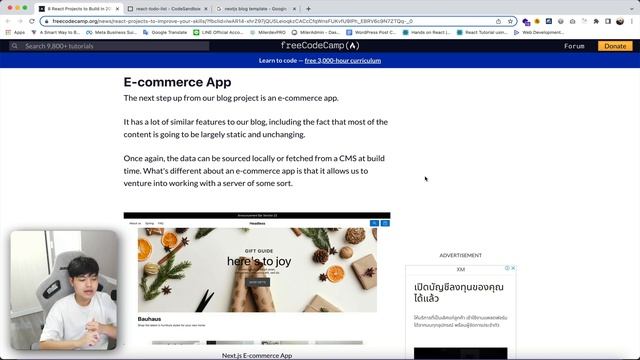Go back with the browser back arrow
This screenshot has width=640, height=360.
[8, 21]
